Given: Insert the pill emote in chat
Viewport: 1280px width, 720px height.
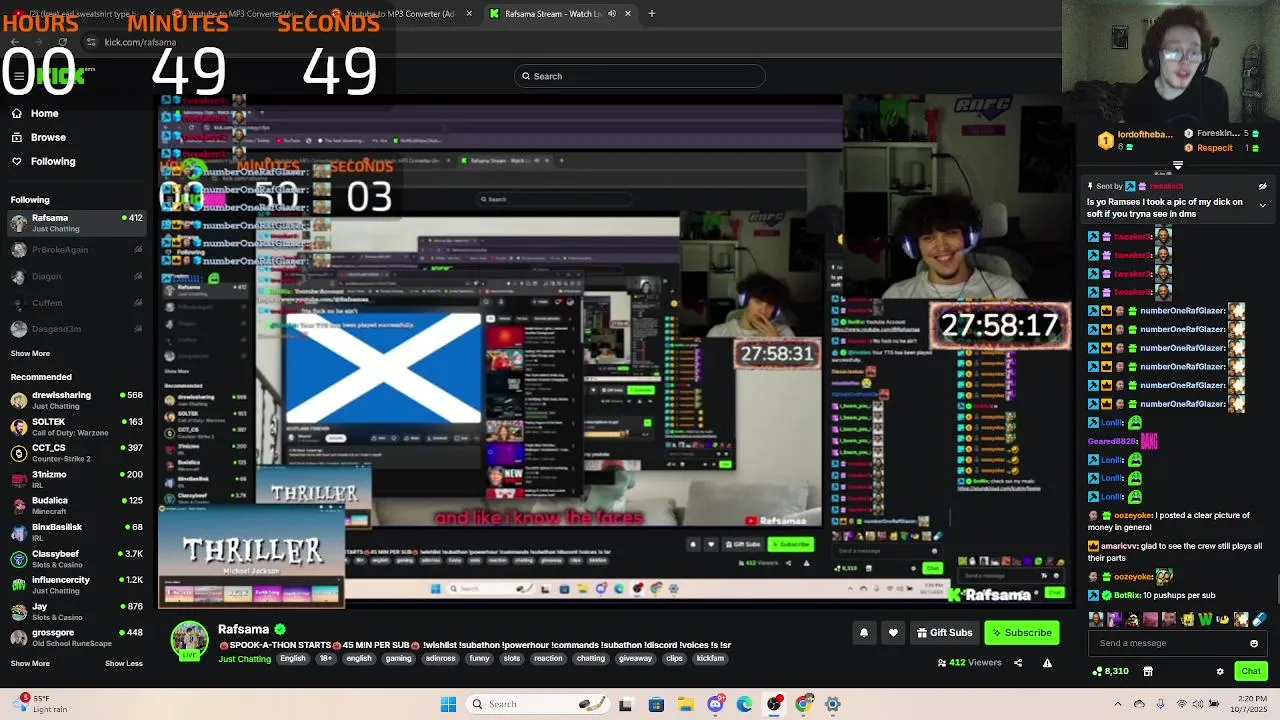Looking at the screenshot, I should point(1258,620).
